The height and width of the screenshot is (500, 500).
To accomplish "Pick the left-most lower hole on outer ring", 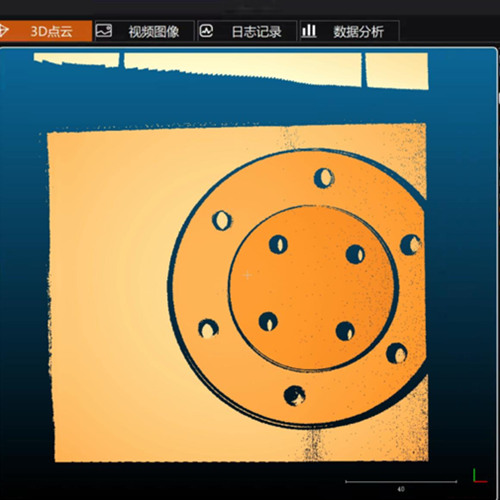I will (208, 329).
